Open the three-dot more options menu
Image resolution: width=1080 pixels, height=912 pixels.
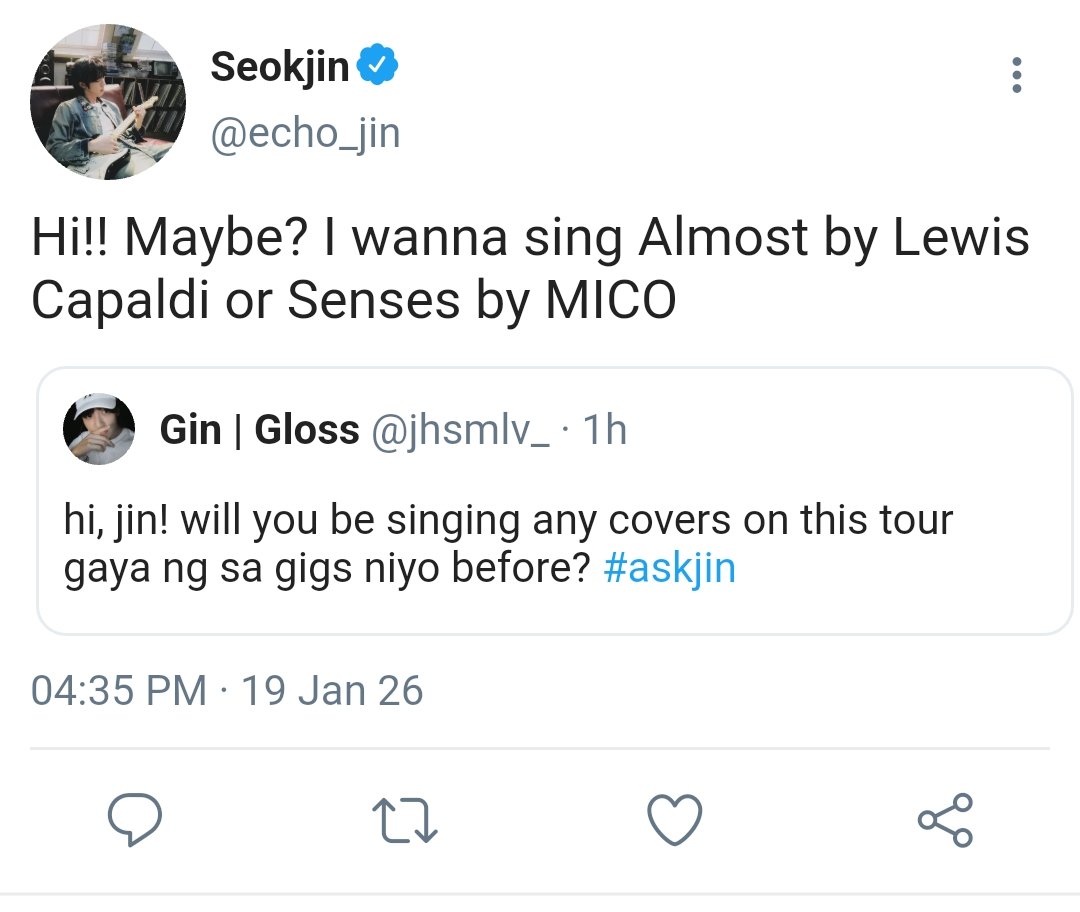(1017, 76)
